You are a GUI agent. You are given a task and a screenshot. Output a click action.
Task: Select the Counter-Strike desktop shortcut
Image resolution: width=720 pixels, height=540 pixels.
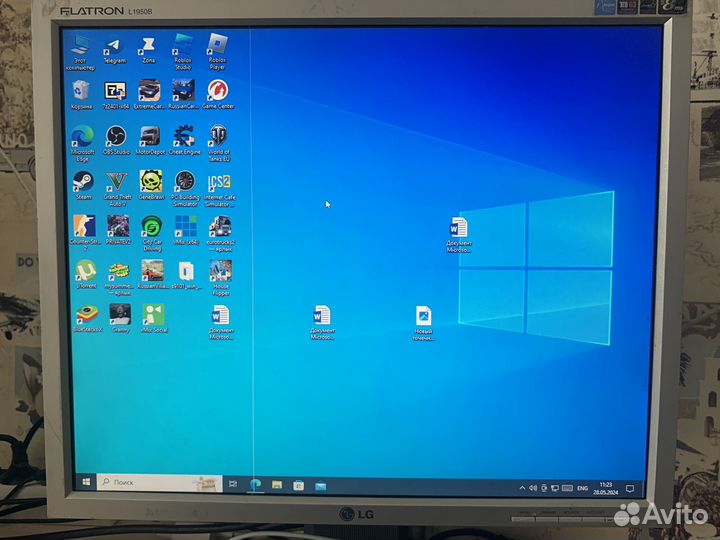point(84,233)
